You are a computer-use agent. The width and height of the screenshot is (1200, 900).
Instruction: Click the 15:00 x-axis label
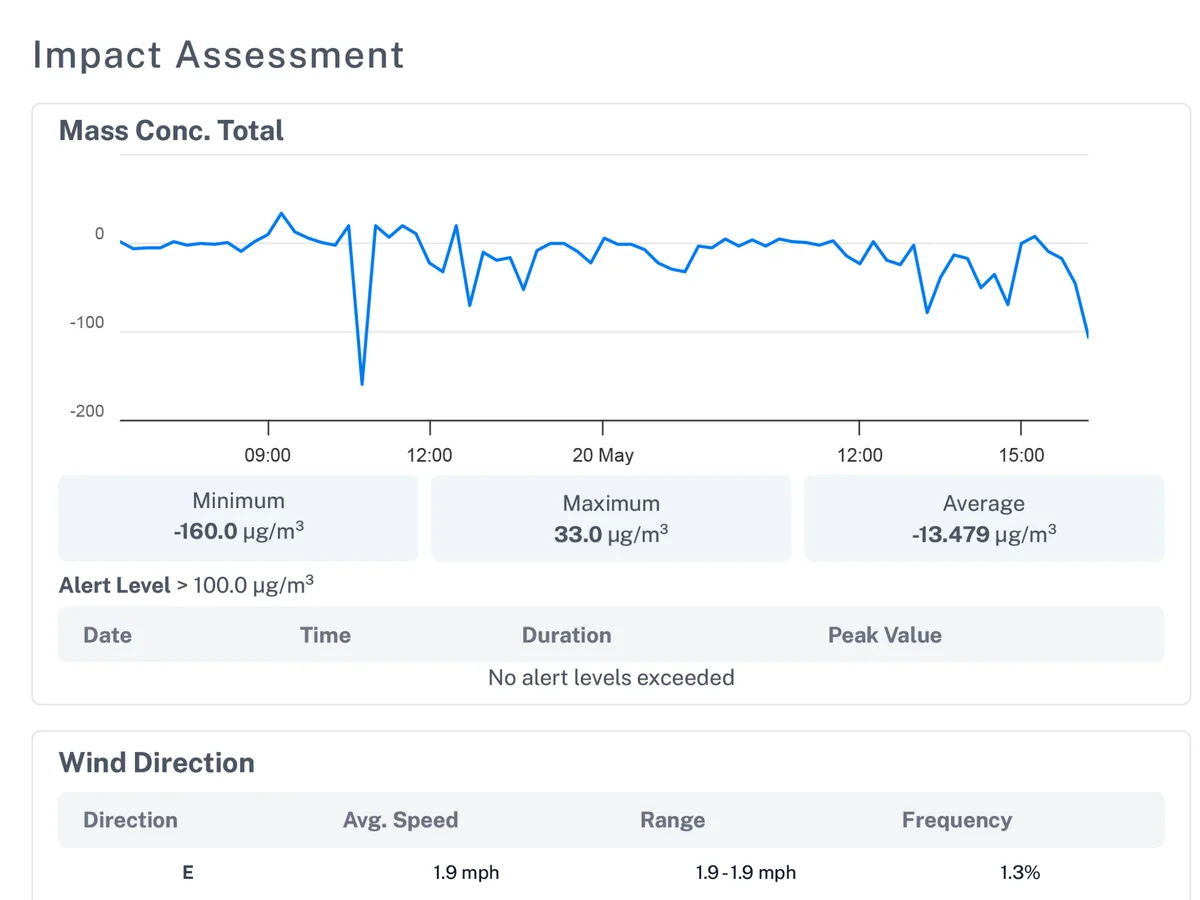point(1021,455)
